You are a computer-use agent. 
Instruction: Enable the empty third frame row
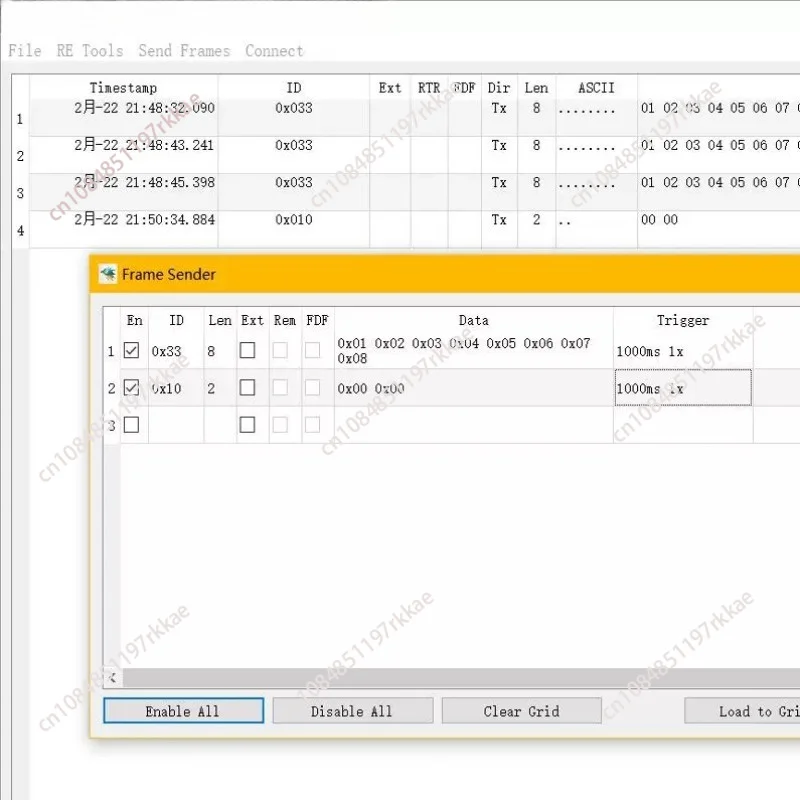(131, 424)
